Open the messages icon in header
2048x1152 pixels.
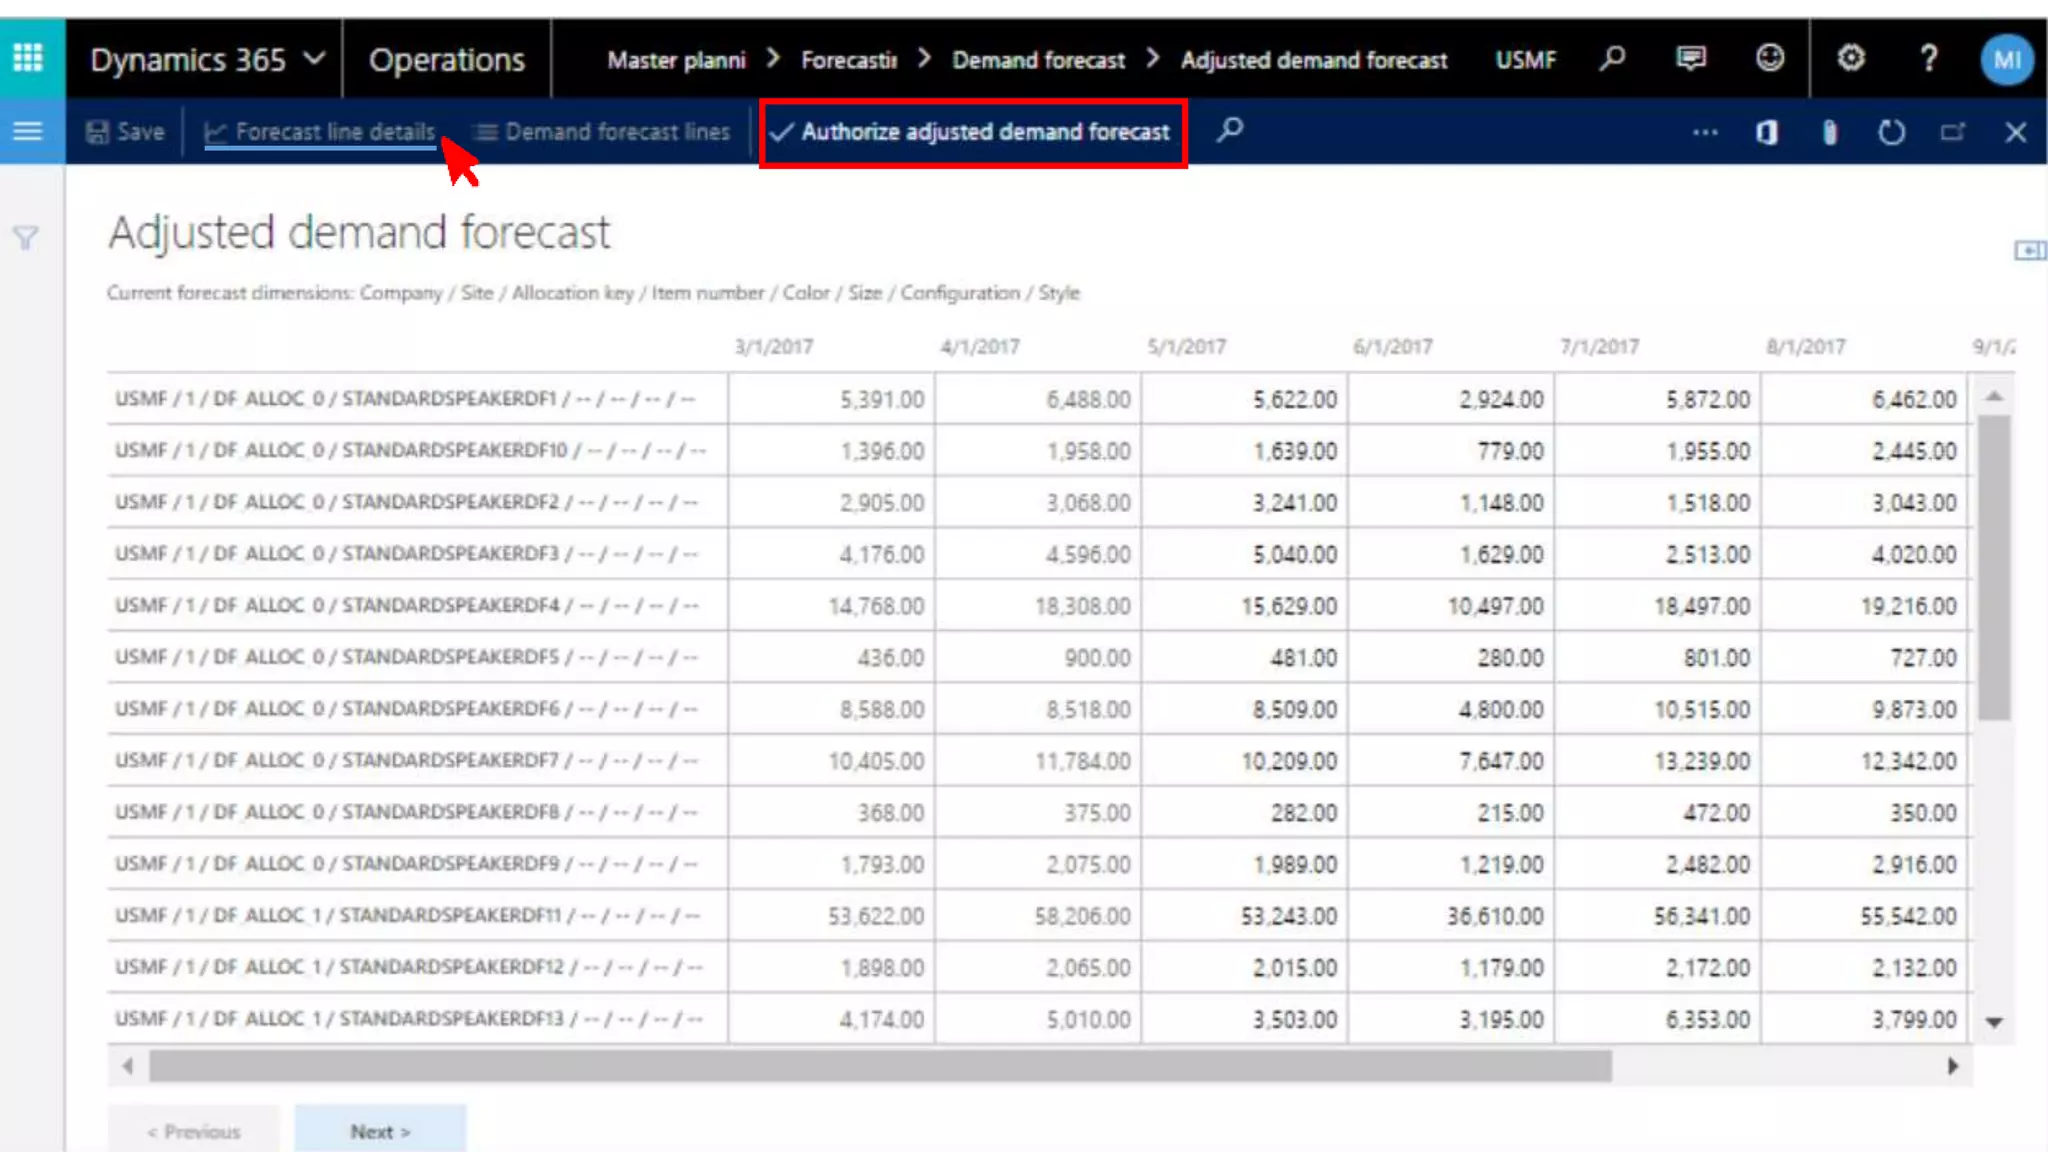click(x=1691, y=59)
